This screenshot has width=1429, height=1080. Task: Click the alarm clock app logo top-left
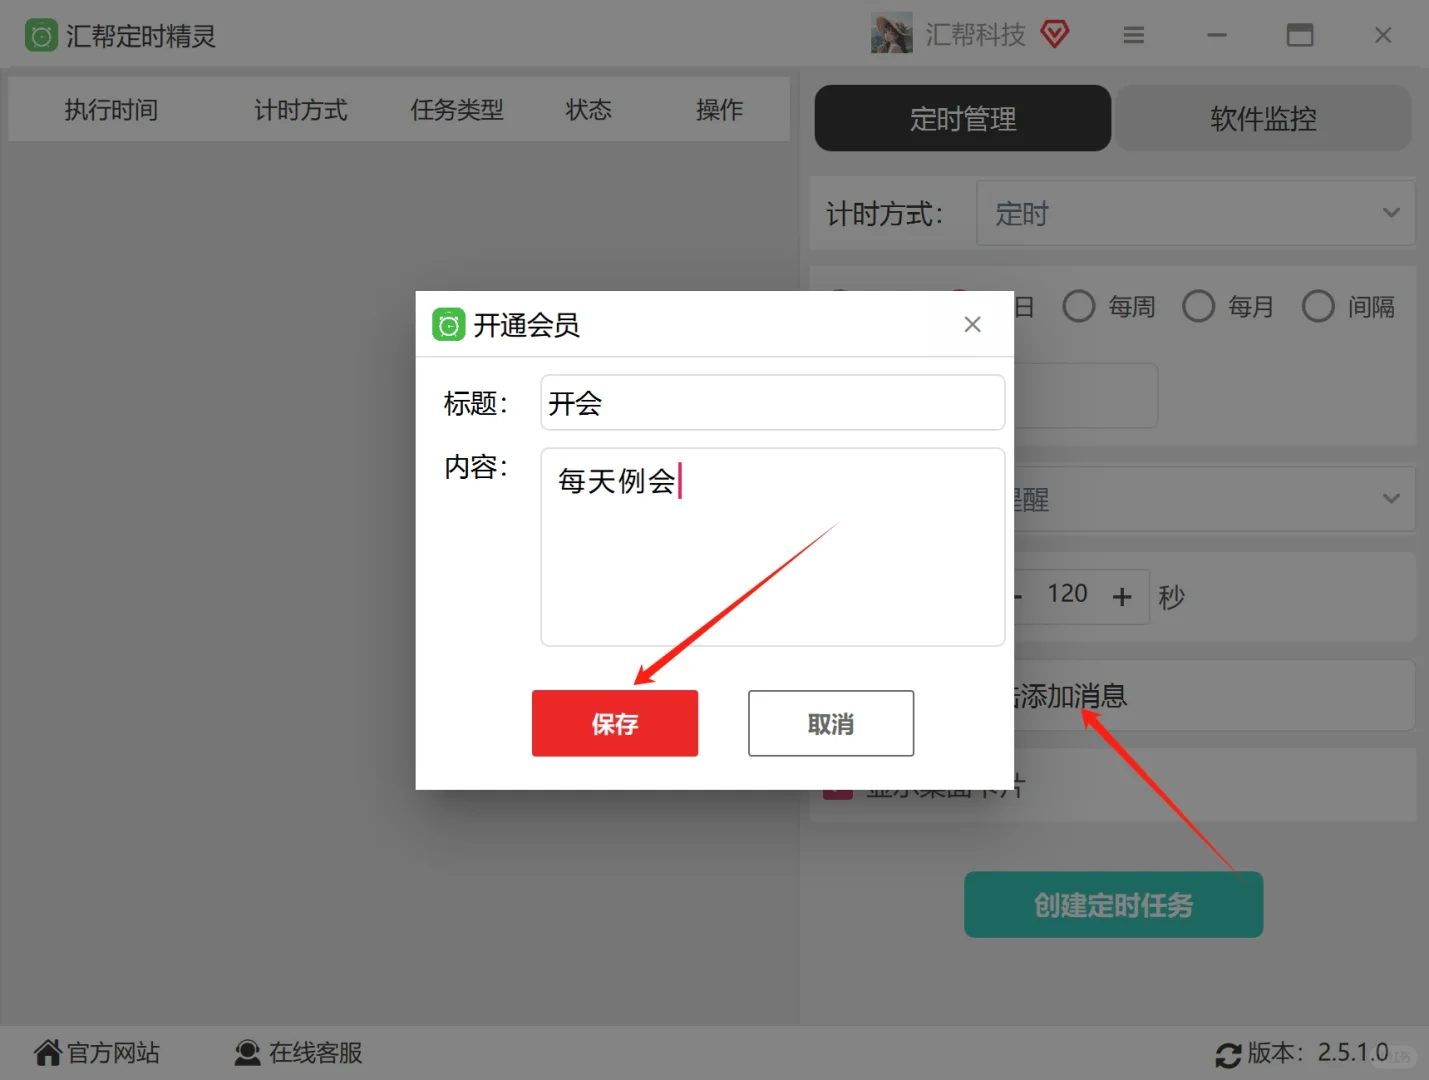click(x=40, y=34)
